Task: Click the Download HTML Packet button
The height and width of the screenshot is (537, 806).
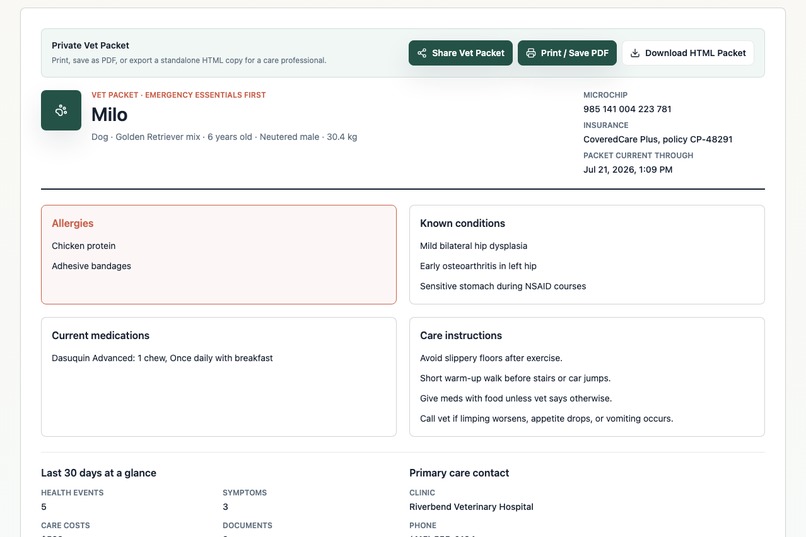Action: tap(688, 53)
